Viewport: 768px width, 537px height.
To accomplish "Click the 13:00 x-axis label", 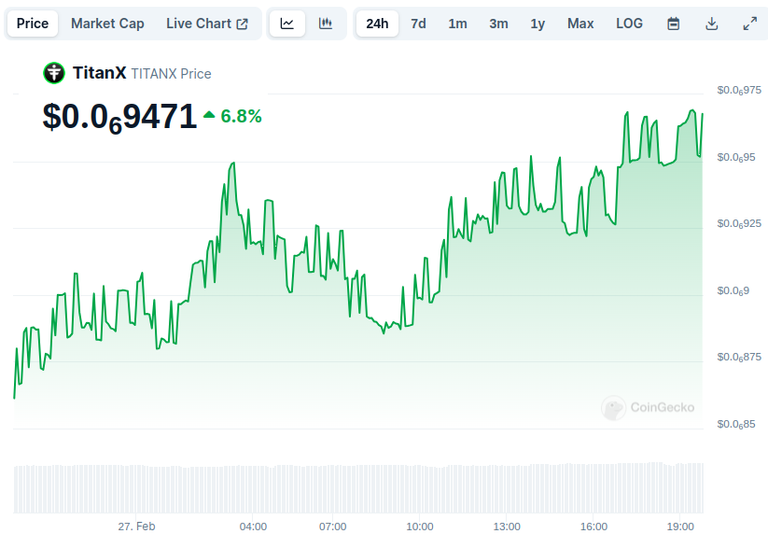I will pos(506,527).
